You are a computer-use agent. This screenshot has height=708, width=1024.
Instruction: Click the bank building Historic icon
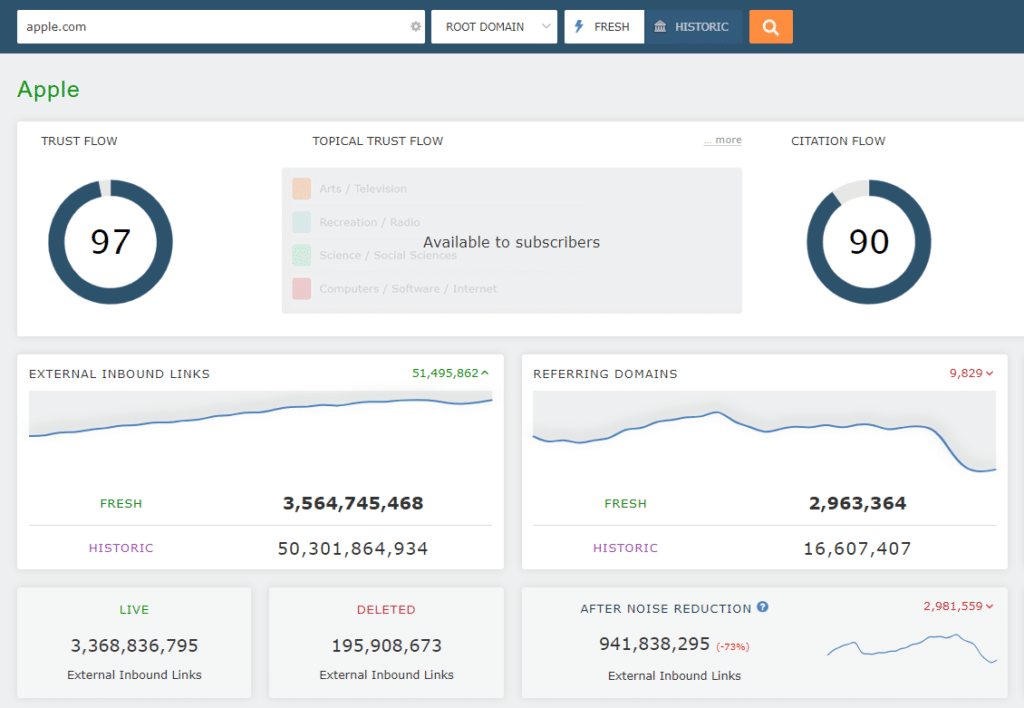click(660, 27)
